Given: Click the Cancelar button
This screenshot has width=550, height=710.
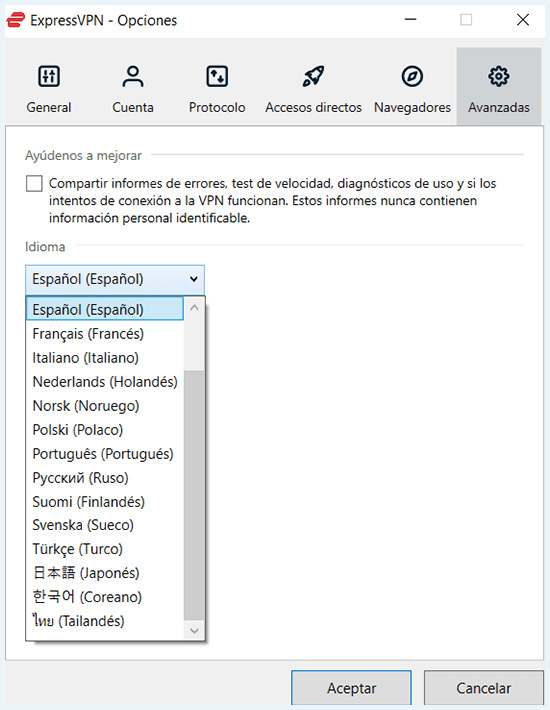Looking at the screenshot, I should click(x=483, y=688).
